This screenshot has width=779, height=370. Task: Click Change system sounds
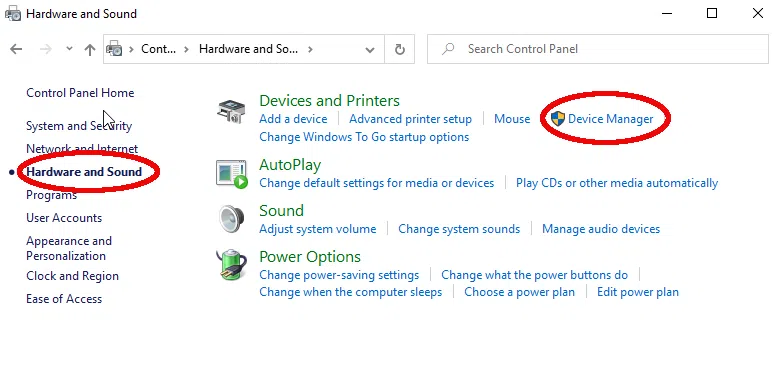459,229
